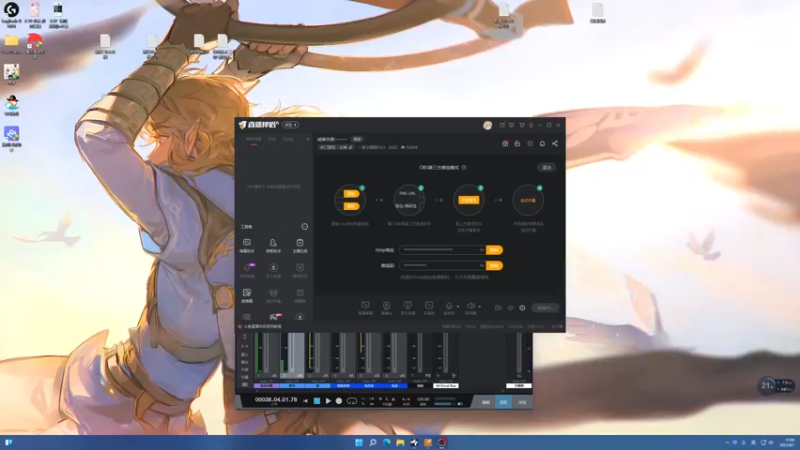Adjust the selected channel 2 fader in mixer
This screenshot has width=800, height=450.
(294, 353)
